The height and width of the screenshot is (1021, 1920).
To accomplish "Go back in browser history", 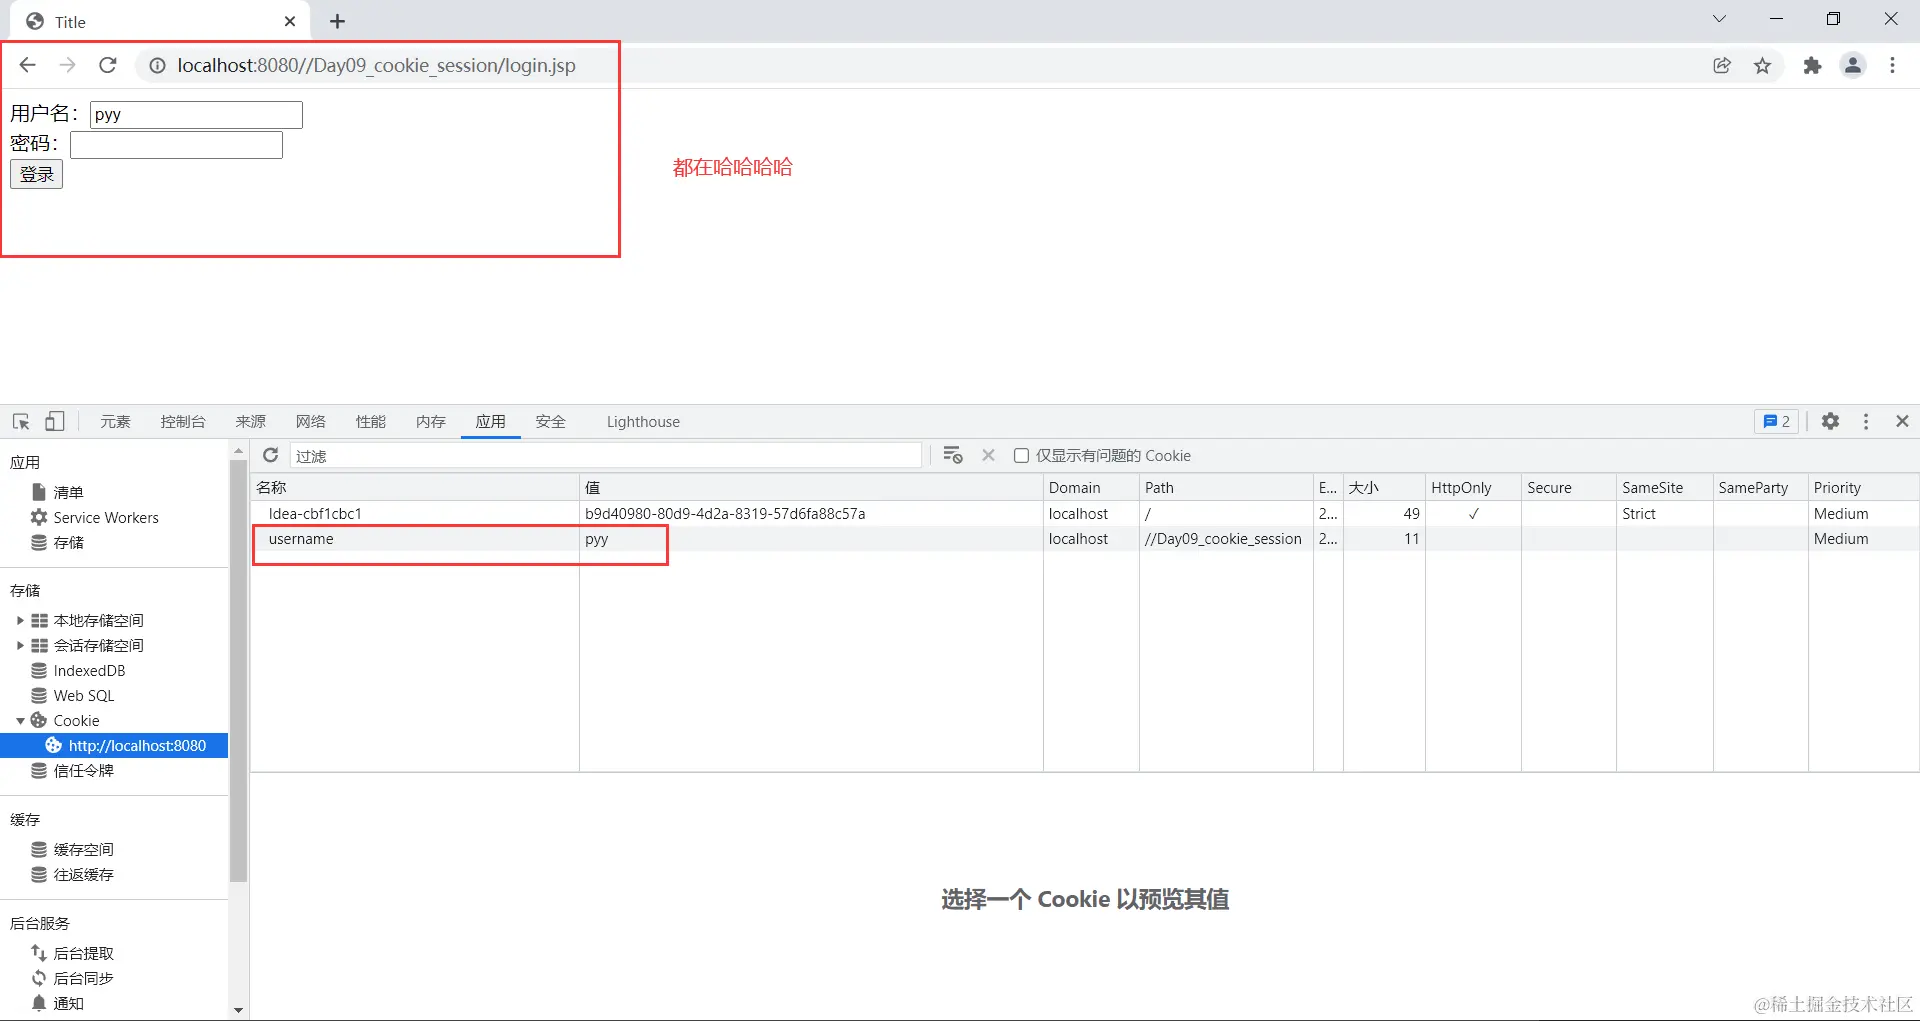I will coord(27,65).
